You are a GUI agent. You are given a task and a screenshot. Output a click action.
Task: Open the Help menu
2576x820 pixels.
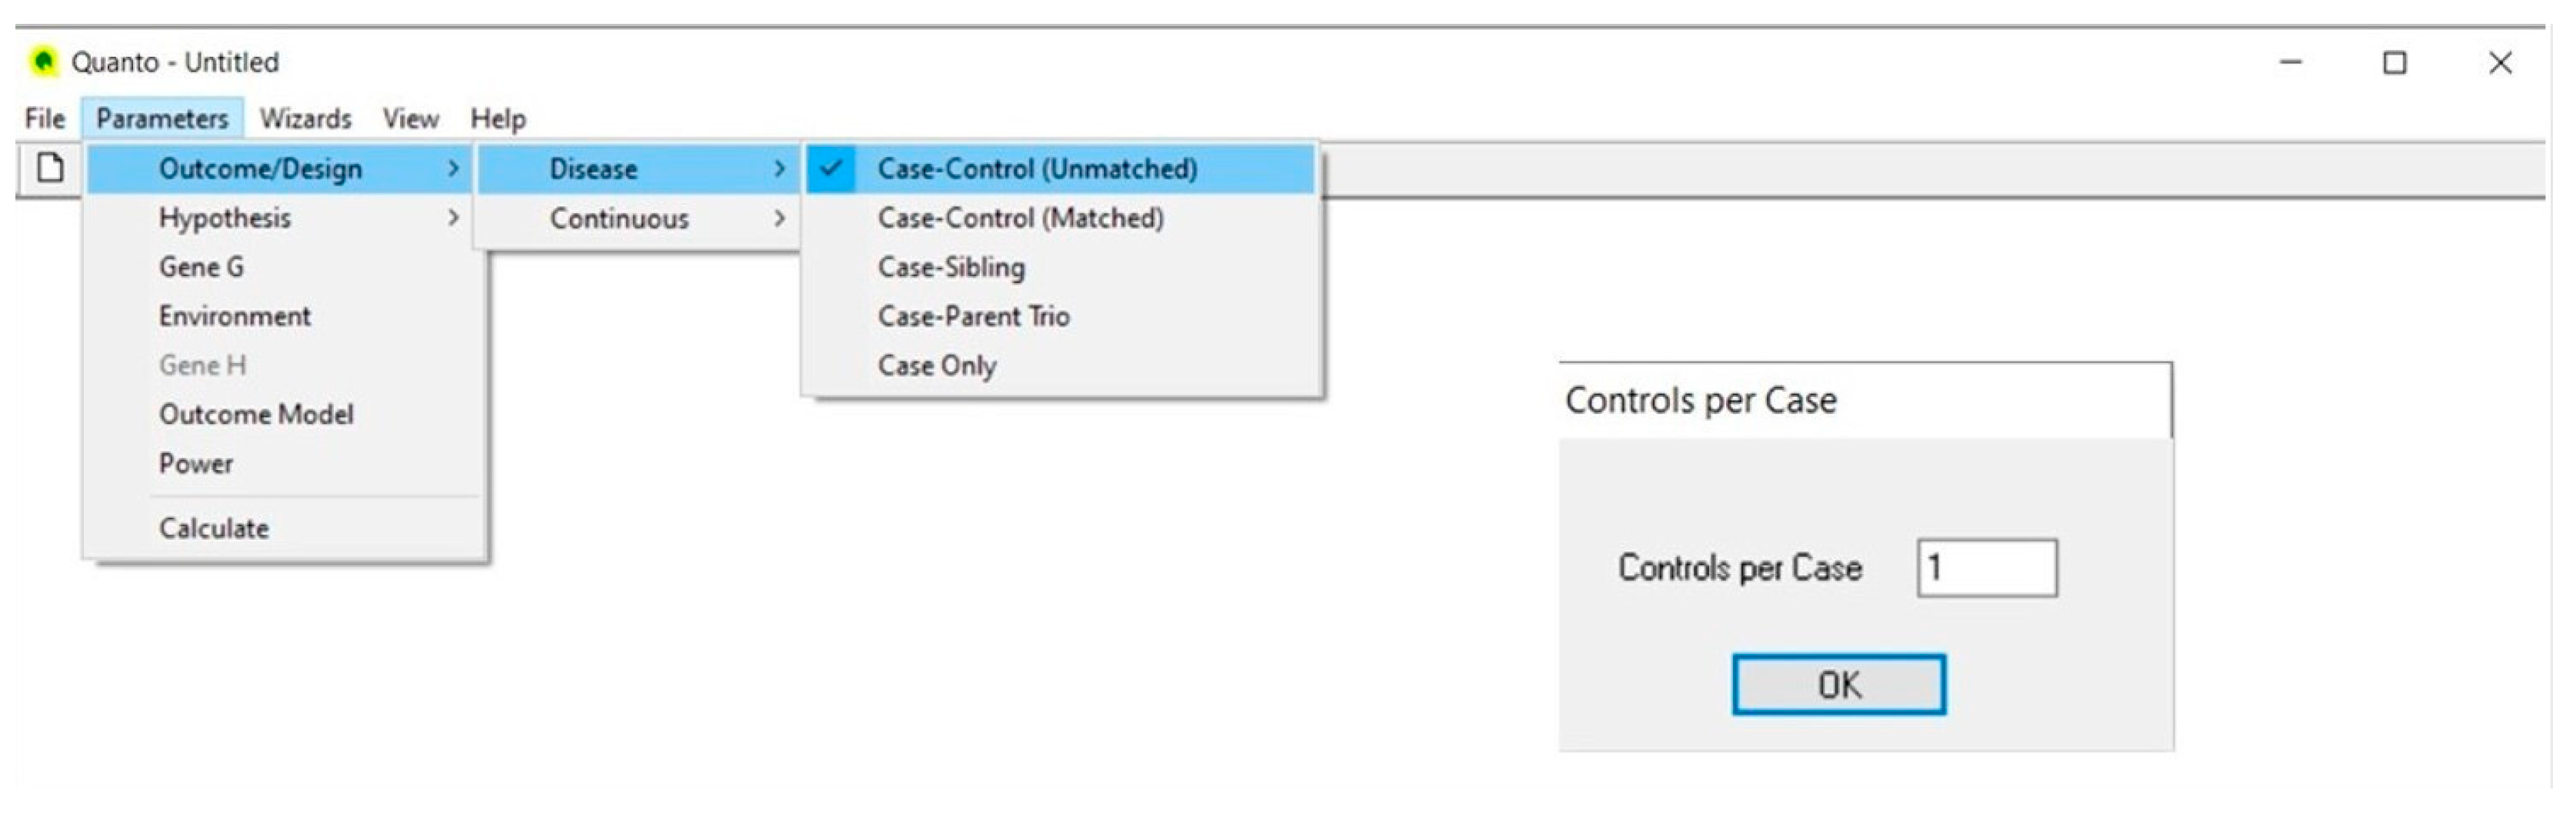[x=498, y=119]
